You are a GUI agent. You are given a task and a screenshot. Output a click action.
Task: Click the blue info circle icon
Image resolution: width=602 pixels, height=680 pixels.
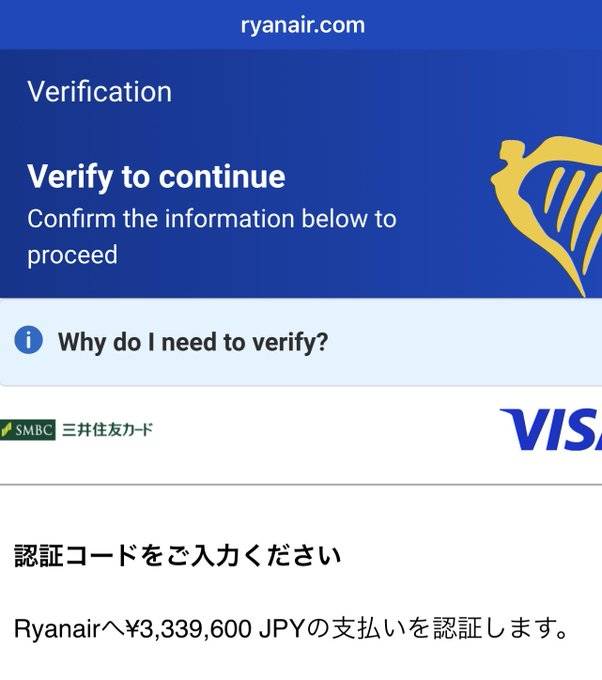click(x=29, y=340)
